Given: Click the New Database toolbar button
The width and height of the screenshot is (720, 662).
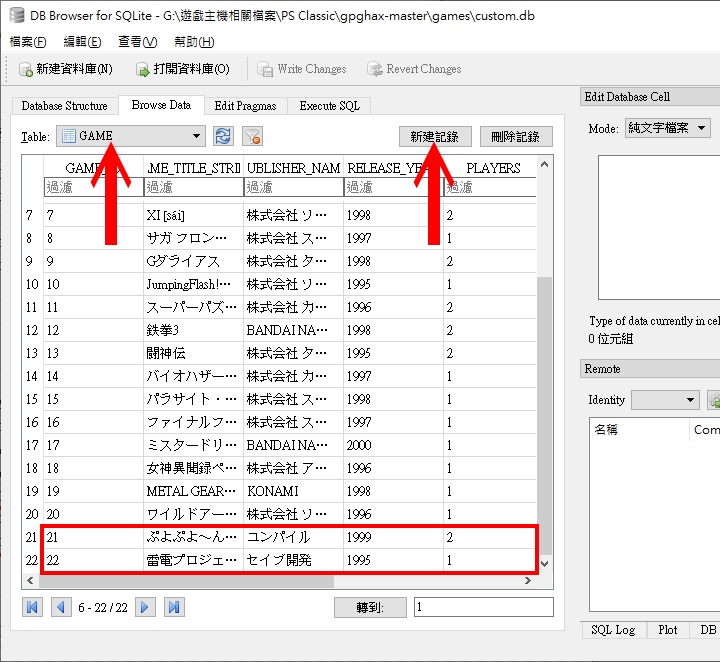Looking at the screenshot, I should click(x=66, y=69).
